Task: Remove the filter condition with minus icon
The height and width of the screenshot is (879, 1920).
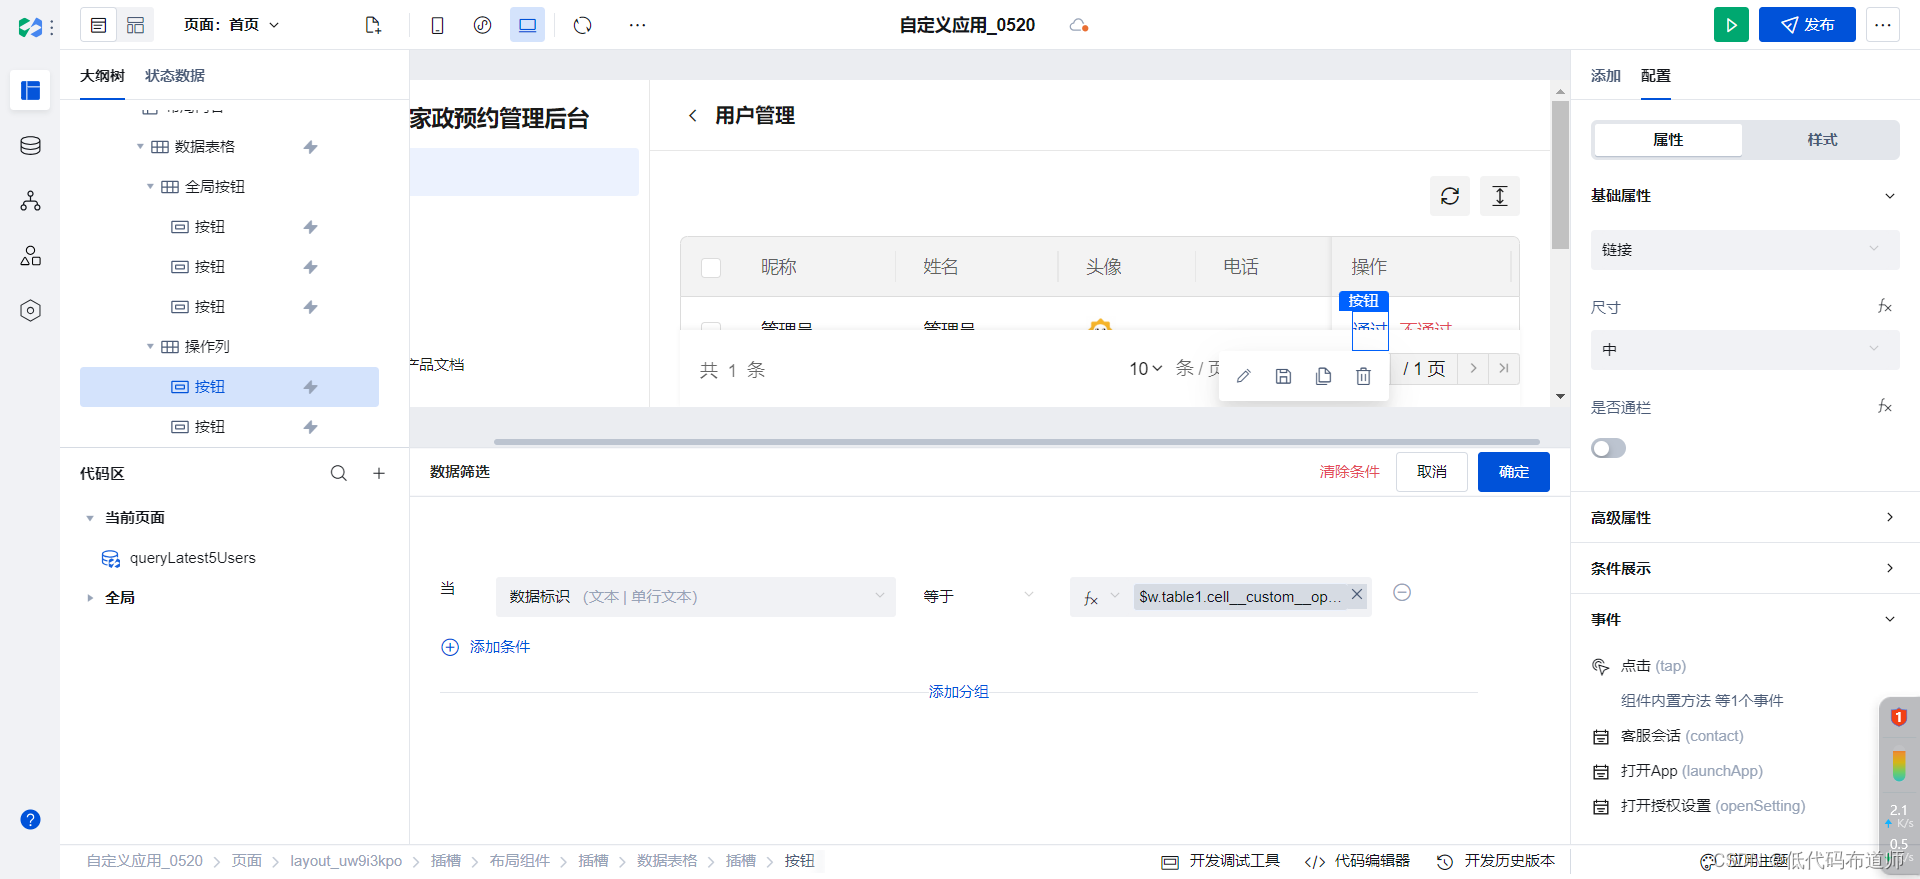Action: (1402, 593)
